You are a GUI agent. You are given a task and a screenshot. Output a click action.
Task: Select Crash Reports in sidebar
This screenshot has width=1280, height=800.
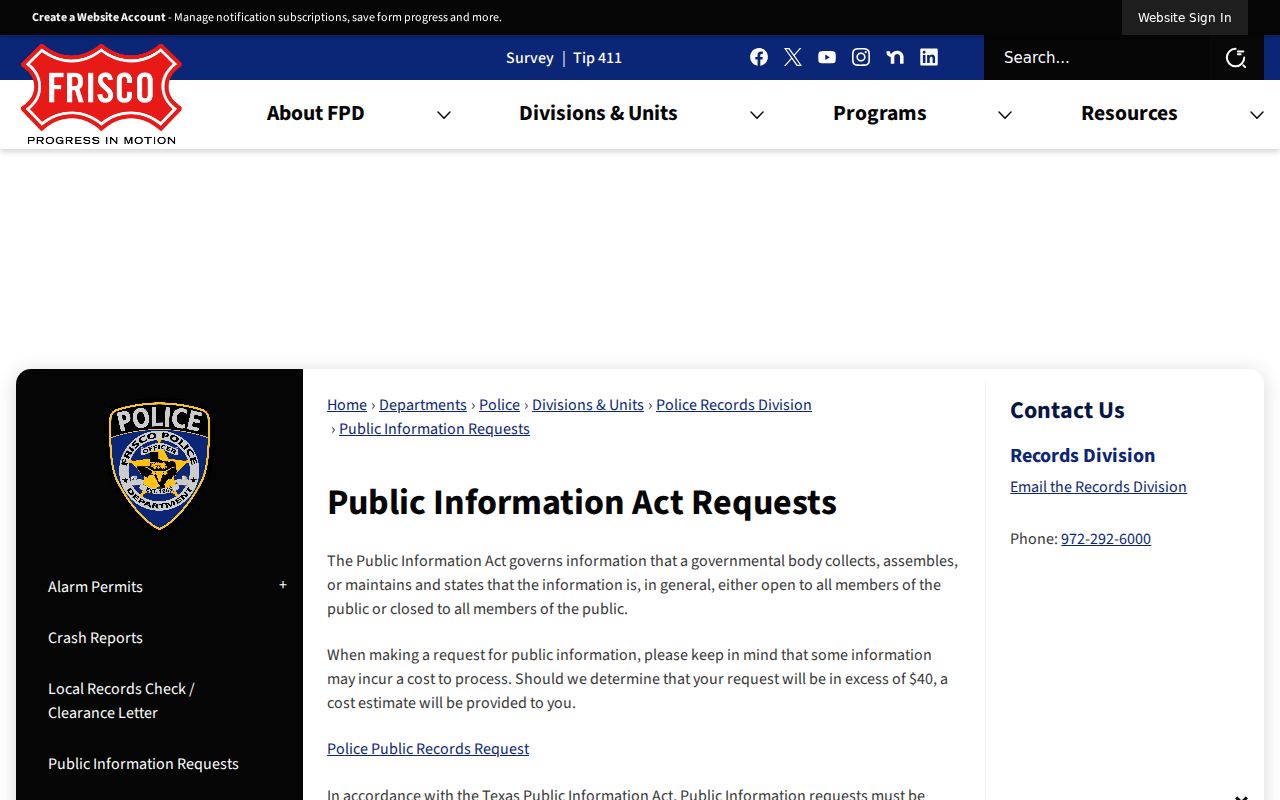(95, 638)
